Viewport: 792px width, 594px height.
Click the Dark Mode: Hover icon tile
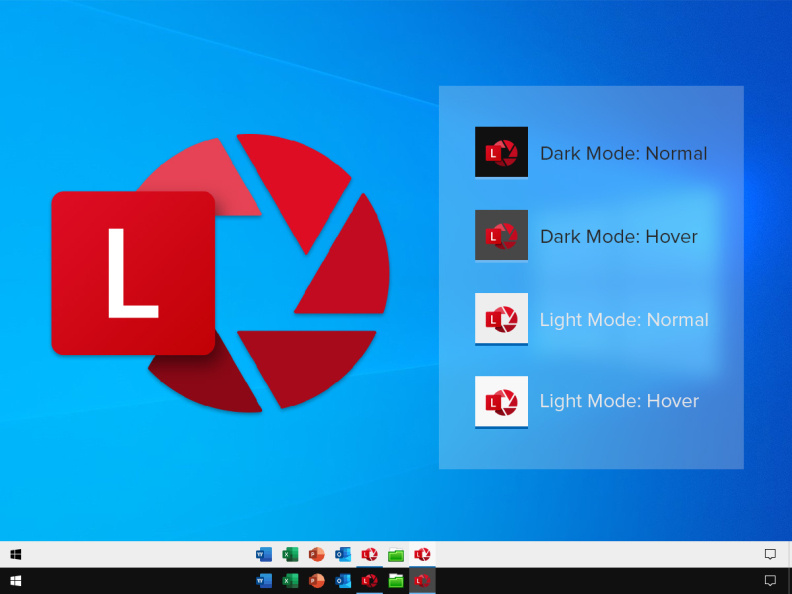coord(501,235)
